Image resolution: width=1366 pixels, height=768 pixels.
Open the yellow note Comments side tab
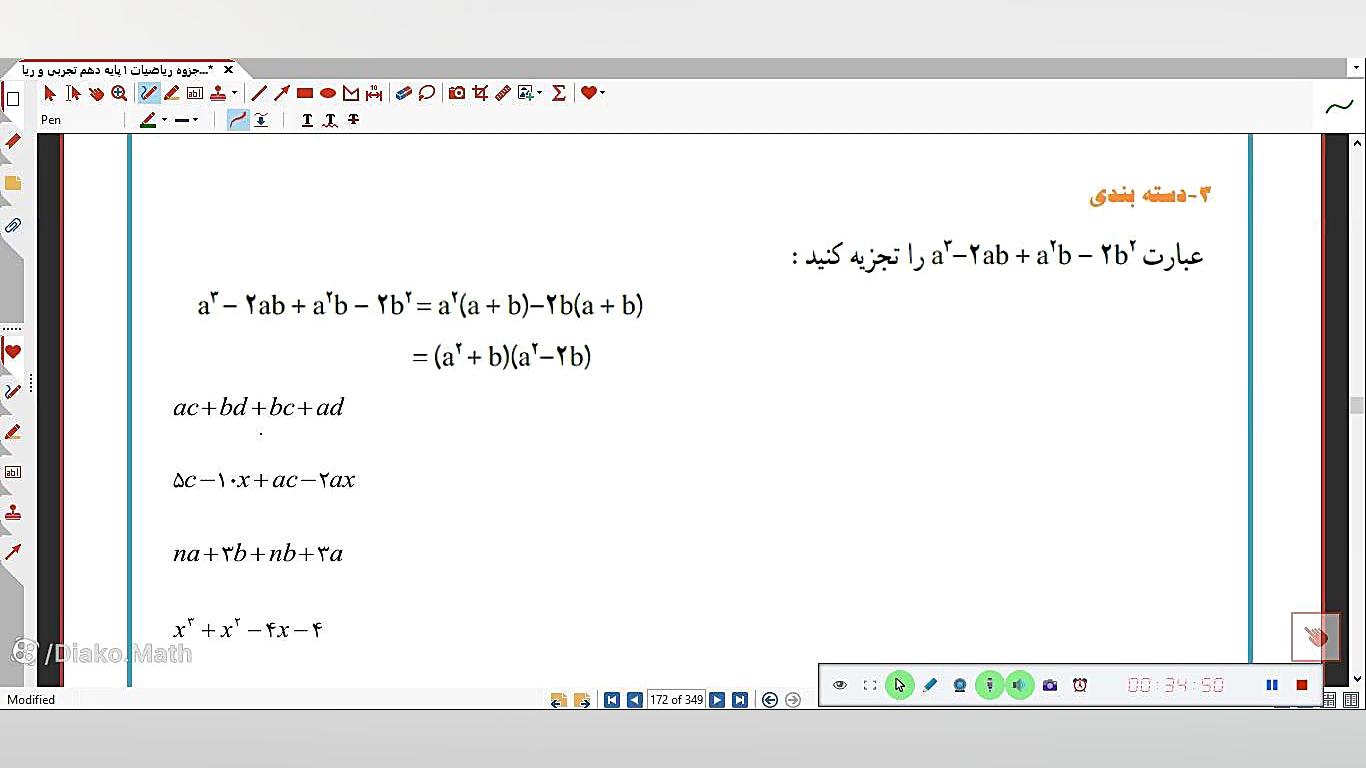pyautogui.click(x=12, y=184)
